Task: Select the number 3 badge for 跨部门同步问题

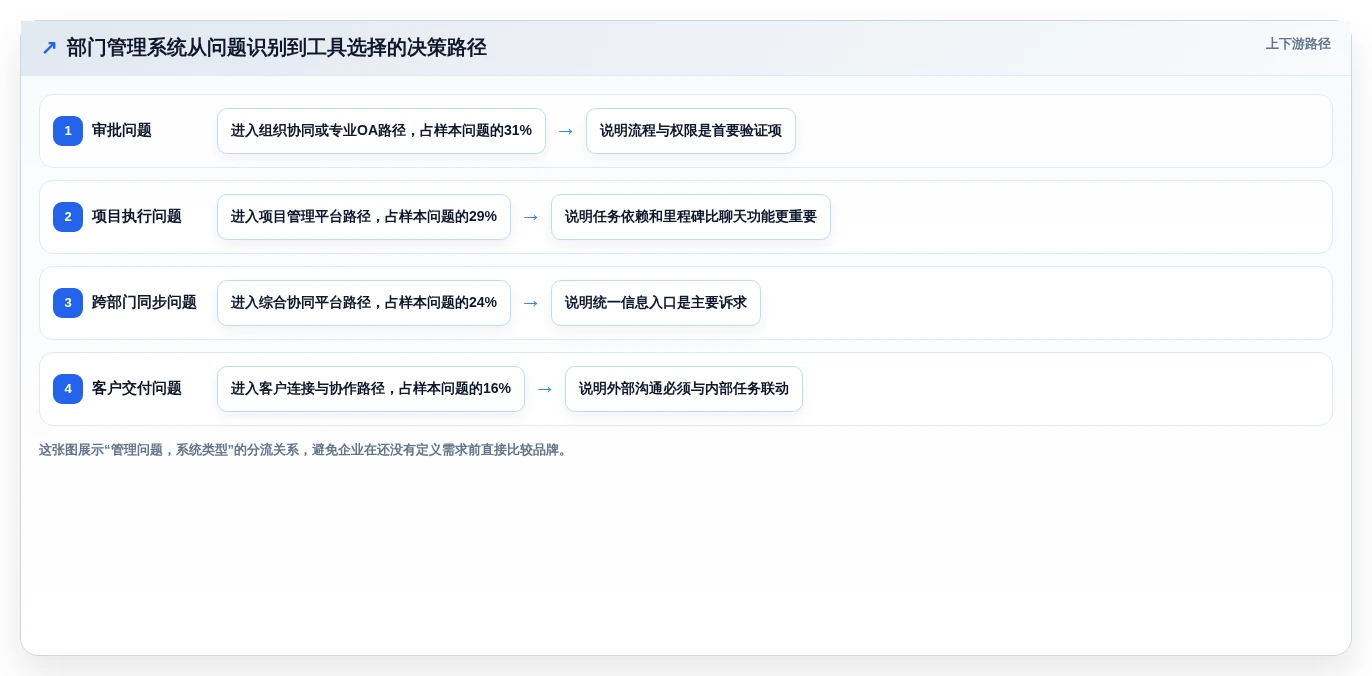Action: [68, 303]
